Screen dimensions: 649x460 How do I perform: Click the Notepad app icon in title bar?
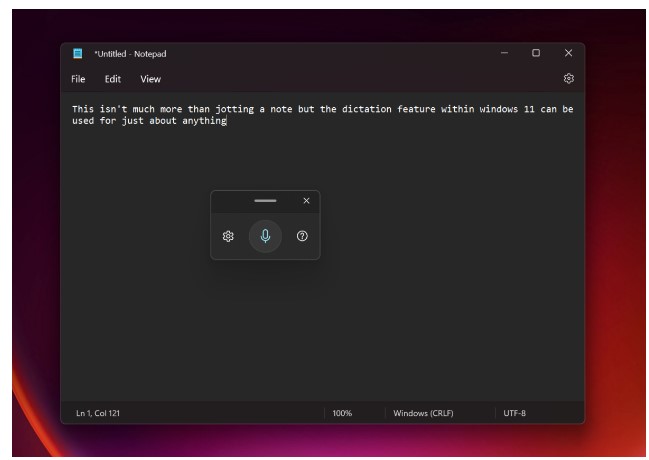77,53
